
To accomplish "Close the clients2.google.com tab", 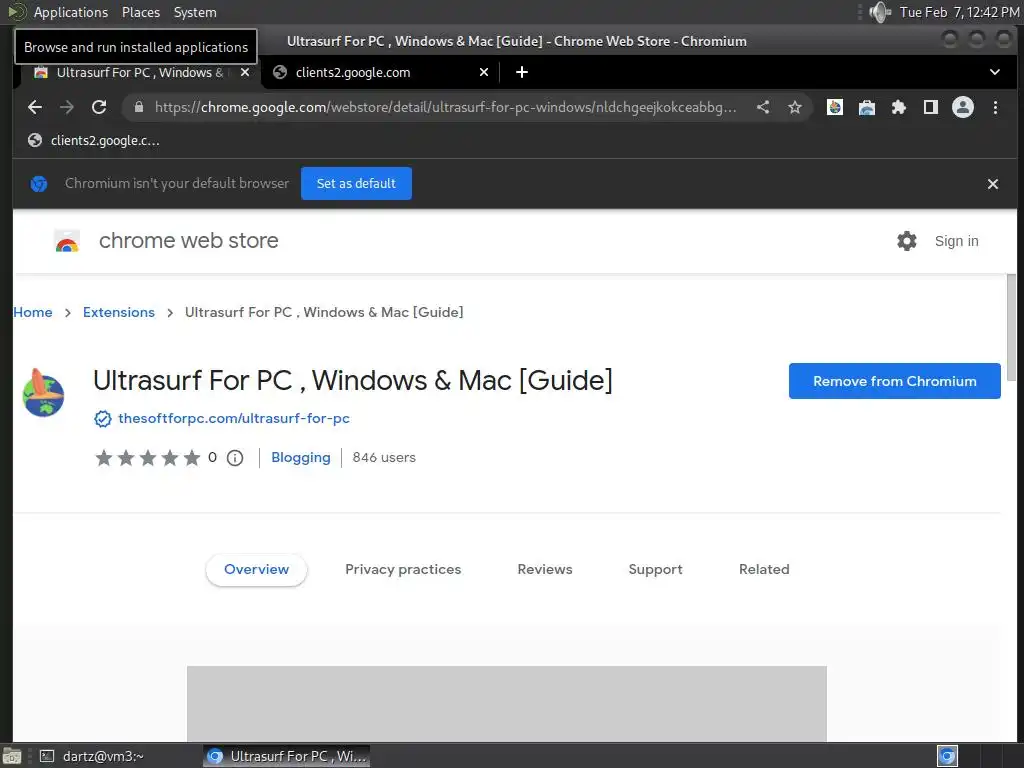I will 484,72.
